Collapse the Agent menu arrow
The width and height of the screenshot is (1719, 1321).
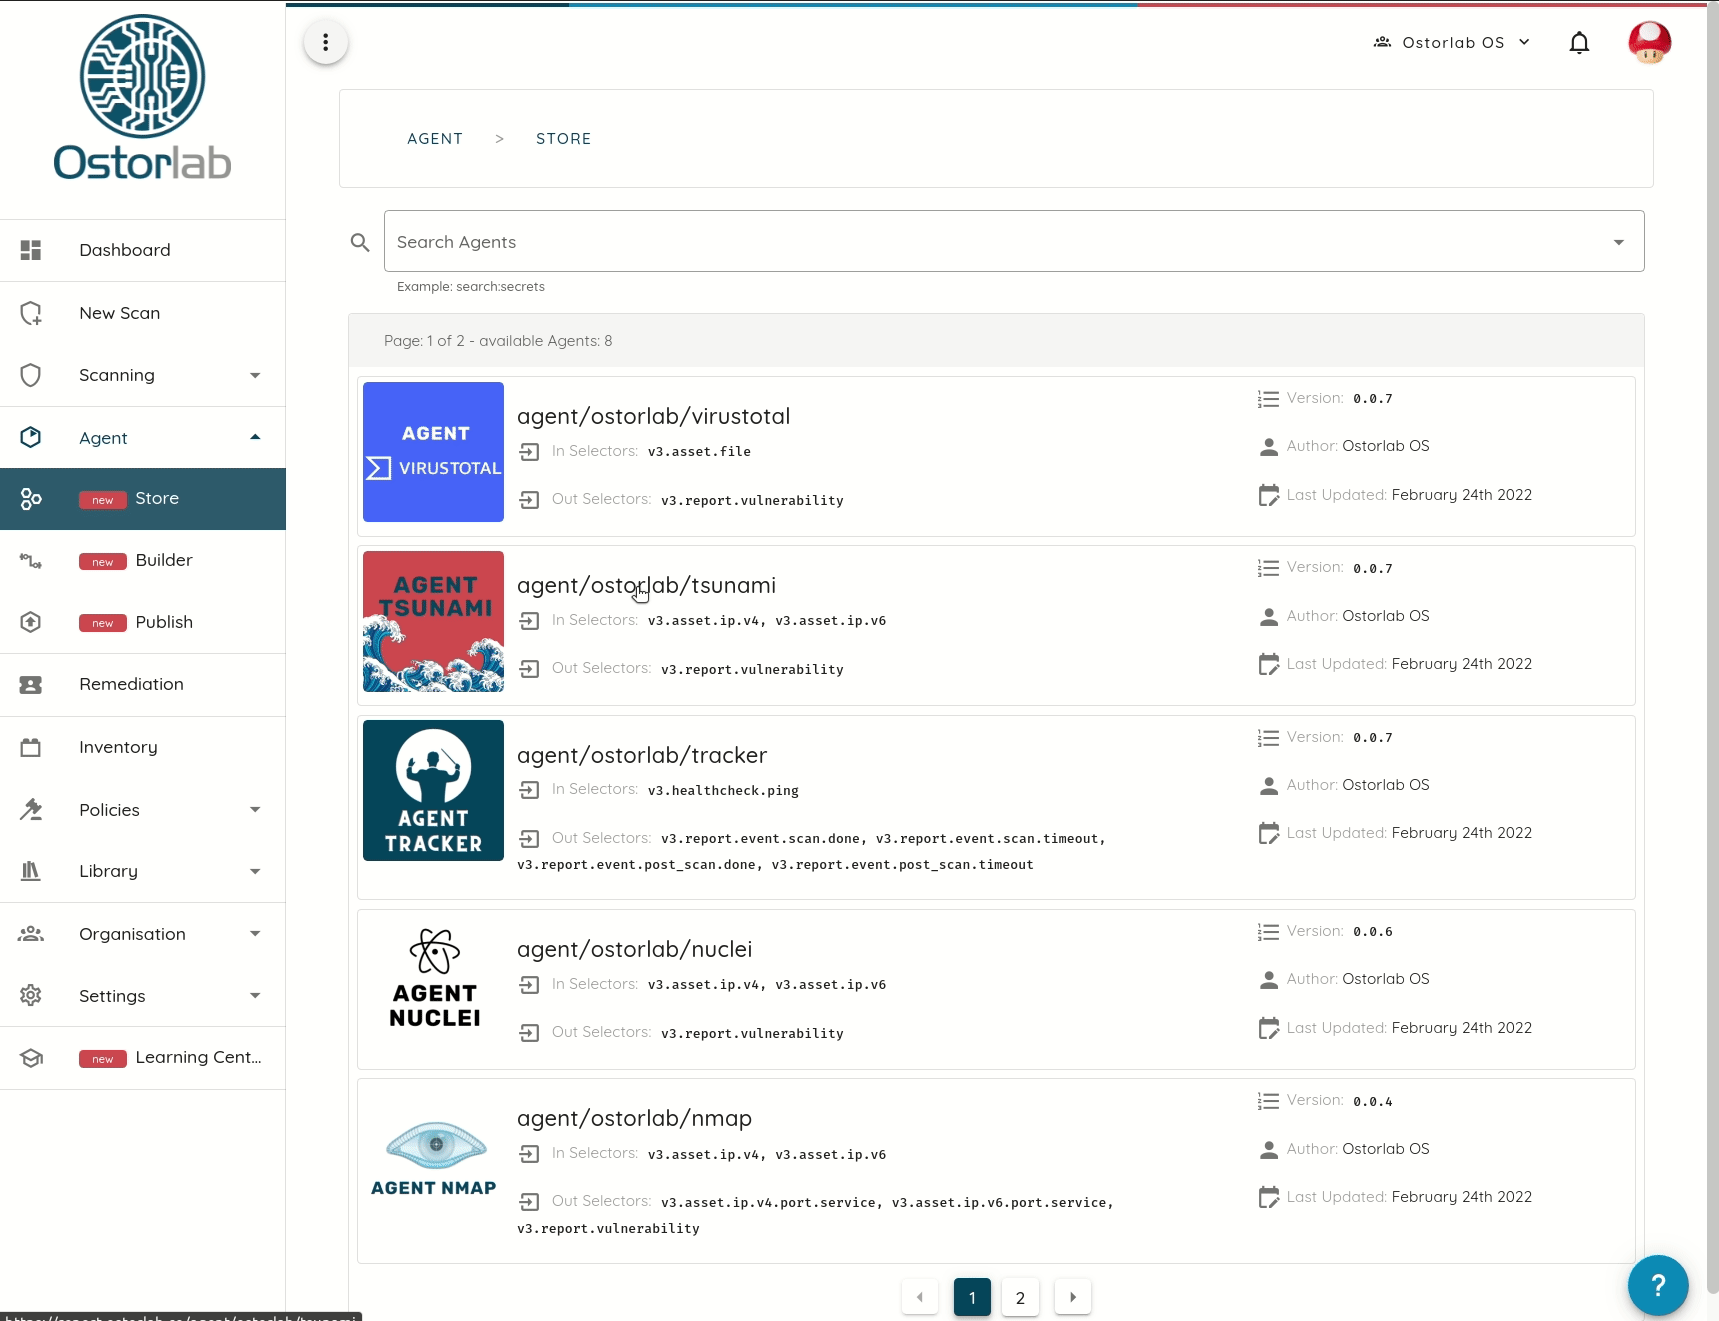(255, 437)
